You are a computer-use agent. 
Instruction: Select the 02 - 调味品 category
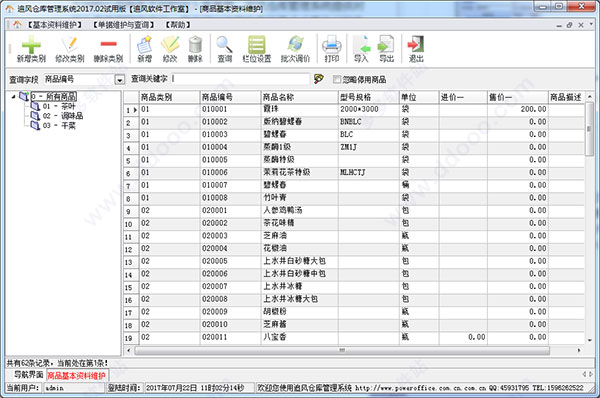[x=63, y=116]
